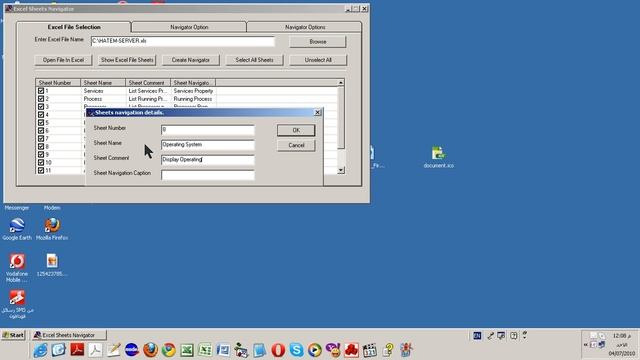Toggle the checkbox for sheet number 8
This screenshot has height=360, width=640.
pos(41,147)
